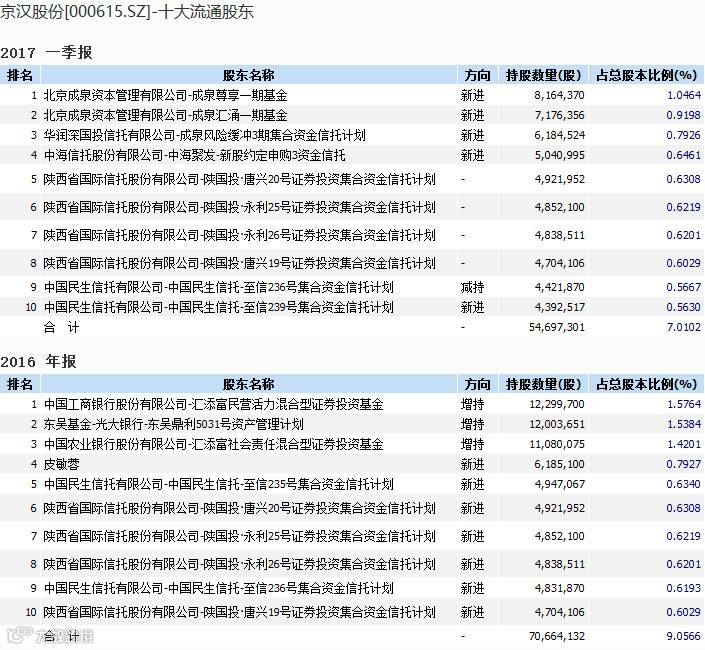Viewport: 705px width, 650px height.
Task: Click 2017 total shares 54,697,301
Action: (557, 327)
